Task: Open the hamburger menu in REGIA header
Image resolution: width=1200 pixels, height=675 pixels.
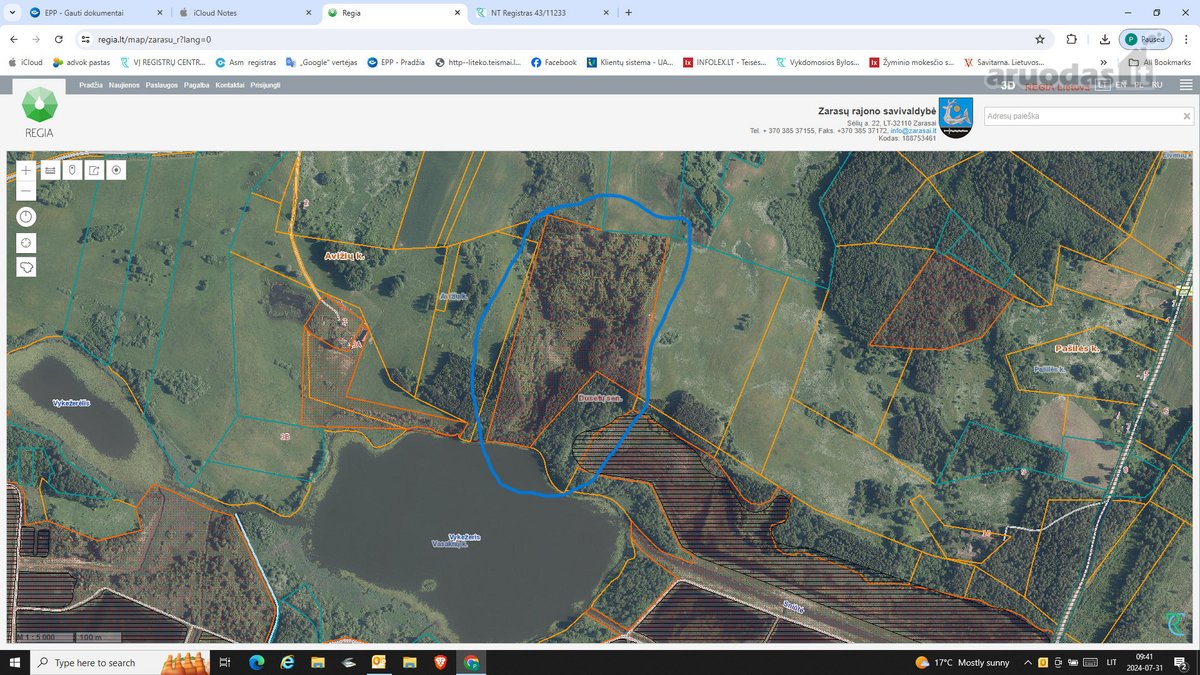Action: [x=1186, y=85]
